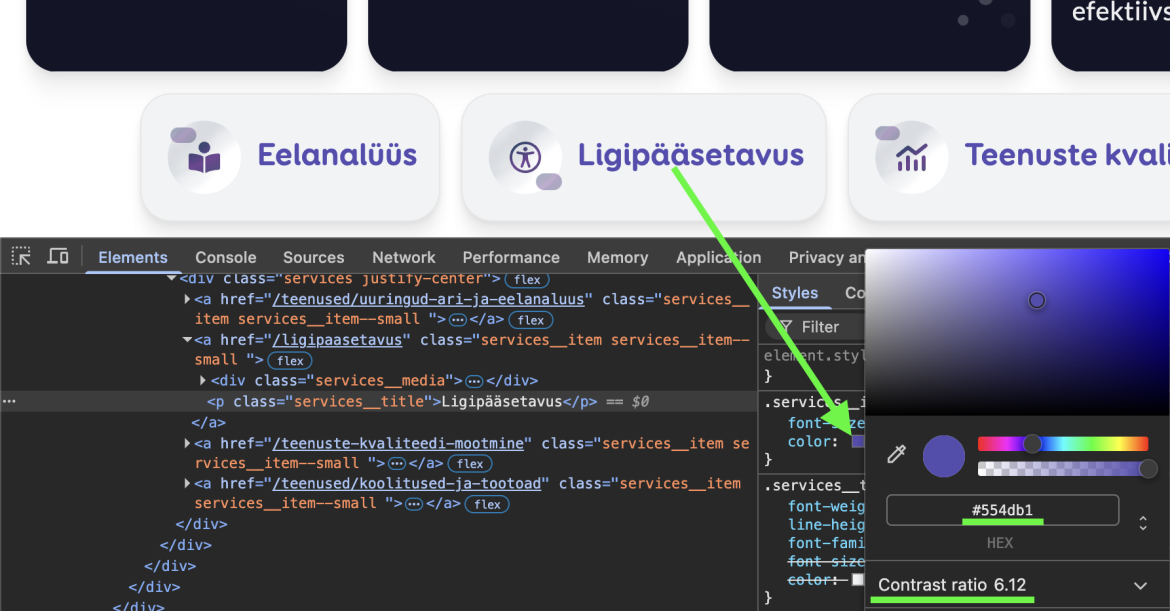This screenshot has height=611, width=1170.
Task: Expand ellipsis in teenuste-kvaliteedi-mootmine anchor
Action: click(397, 464)
